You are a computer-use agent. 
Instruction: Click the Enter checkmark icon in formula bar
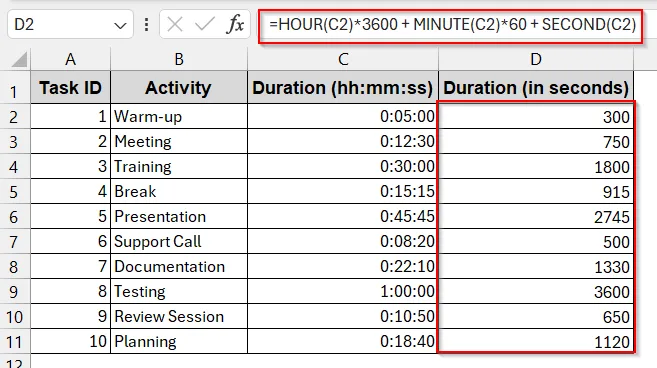click(204, 24)
